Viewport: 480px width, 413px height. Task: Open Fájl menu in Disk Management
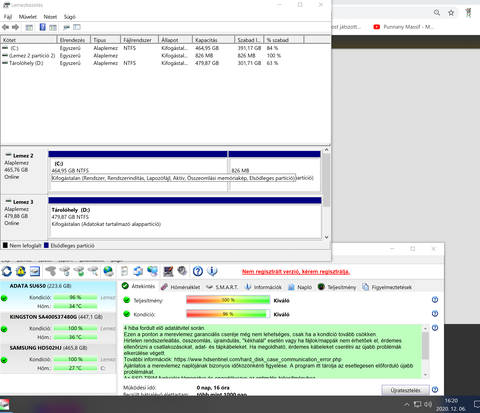[8, 17]
